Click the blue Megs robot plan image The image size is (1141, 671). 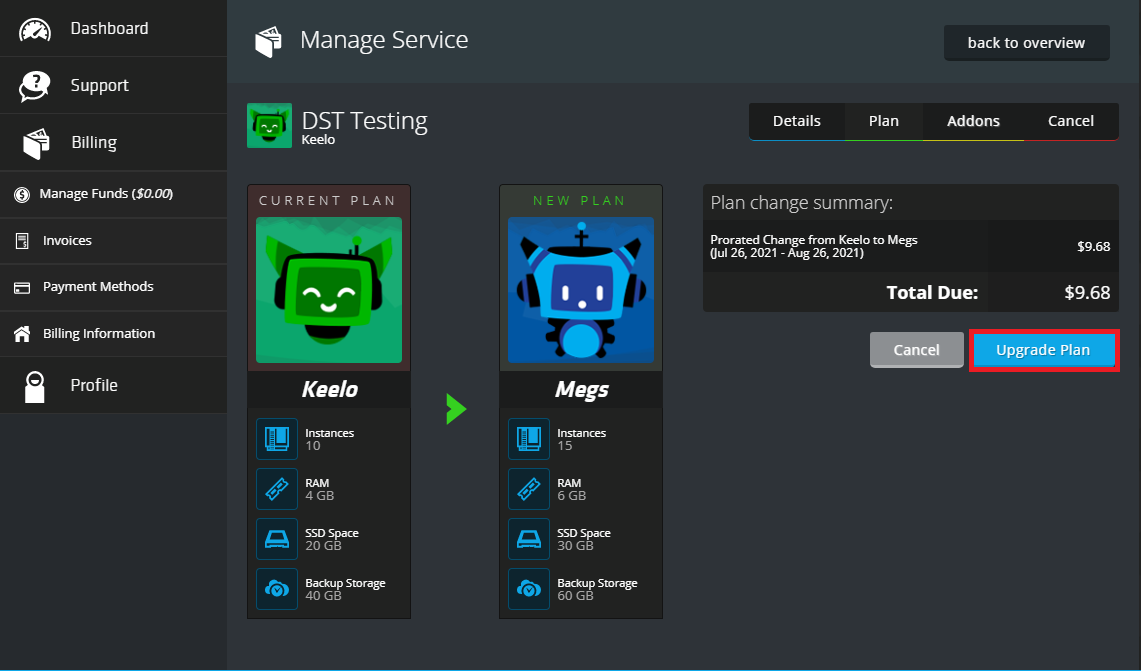click(x=581, y=290)
